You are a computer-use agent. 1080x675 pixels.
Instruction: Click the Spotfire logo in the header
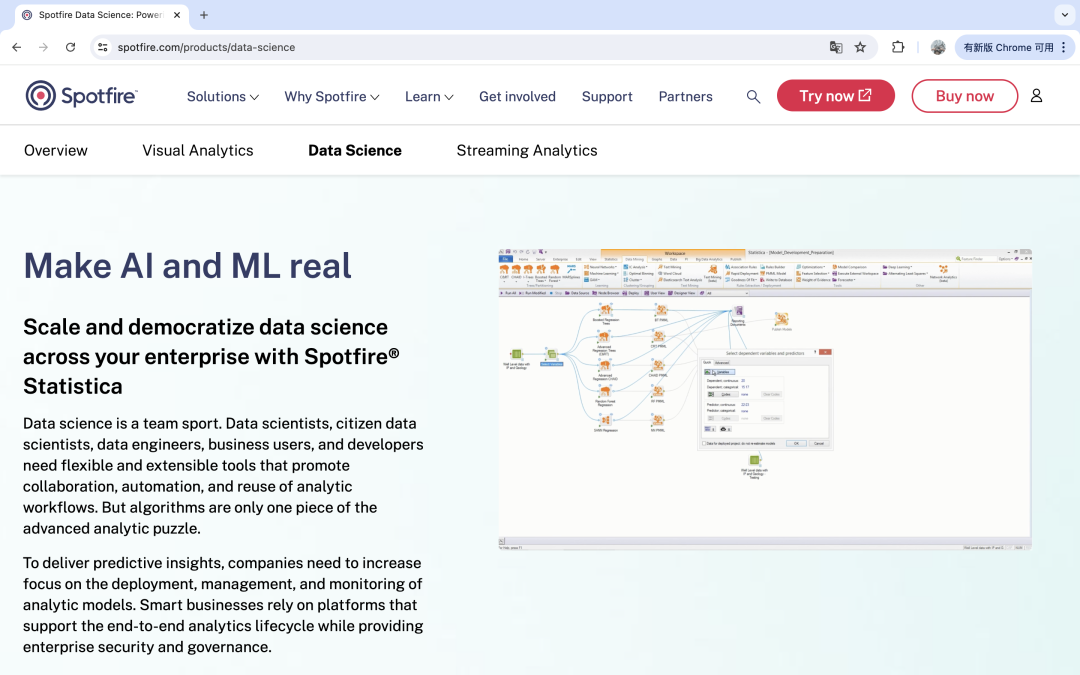[x=81, y=96]
